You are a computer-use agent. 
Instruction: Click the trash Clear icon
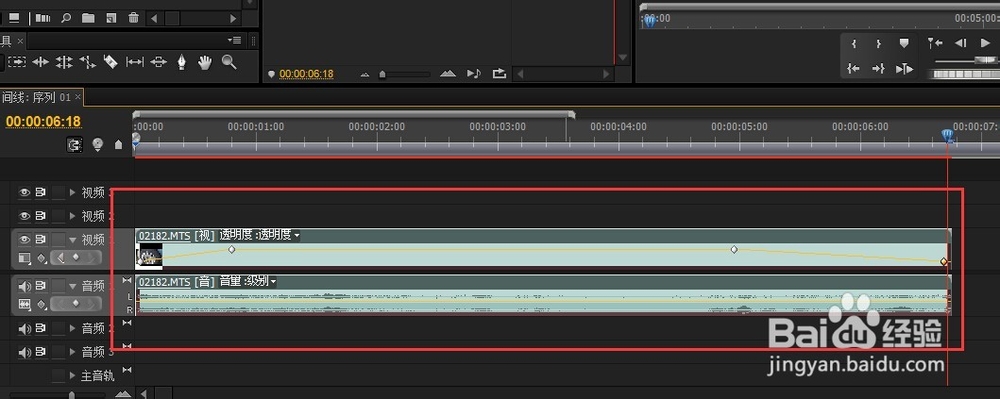tap(133, 18)
